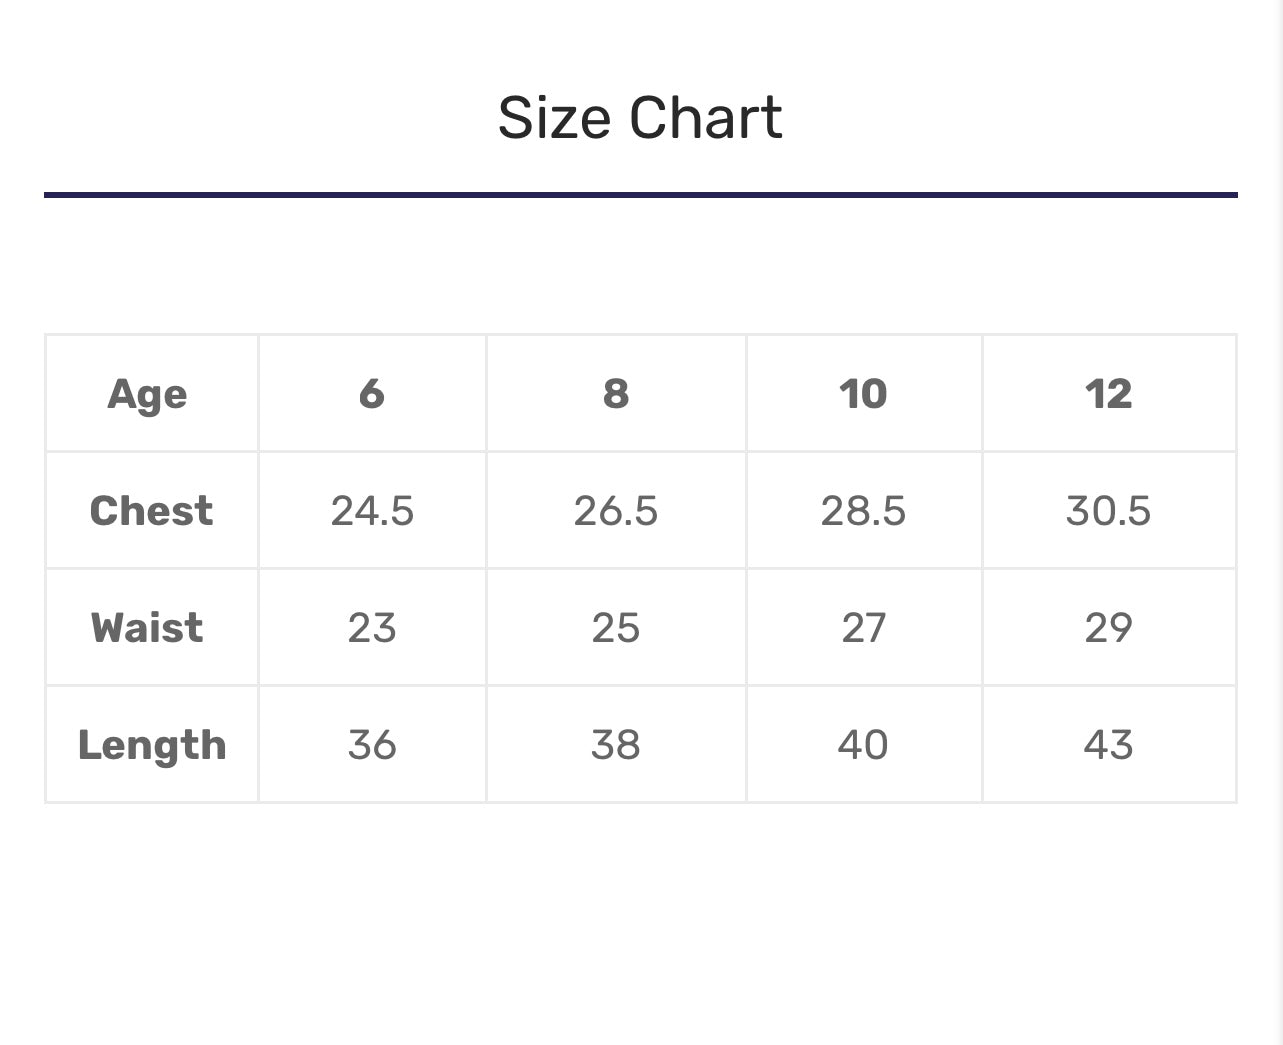Click waist value 25
1283x1045 pixels.
click(x=615, y=628)
